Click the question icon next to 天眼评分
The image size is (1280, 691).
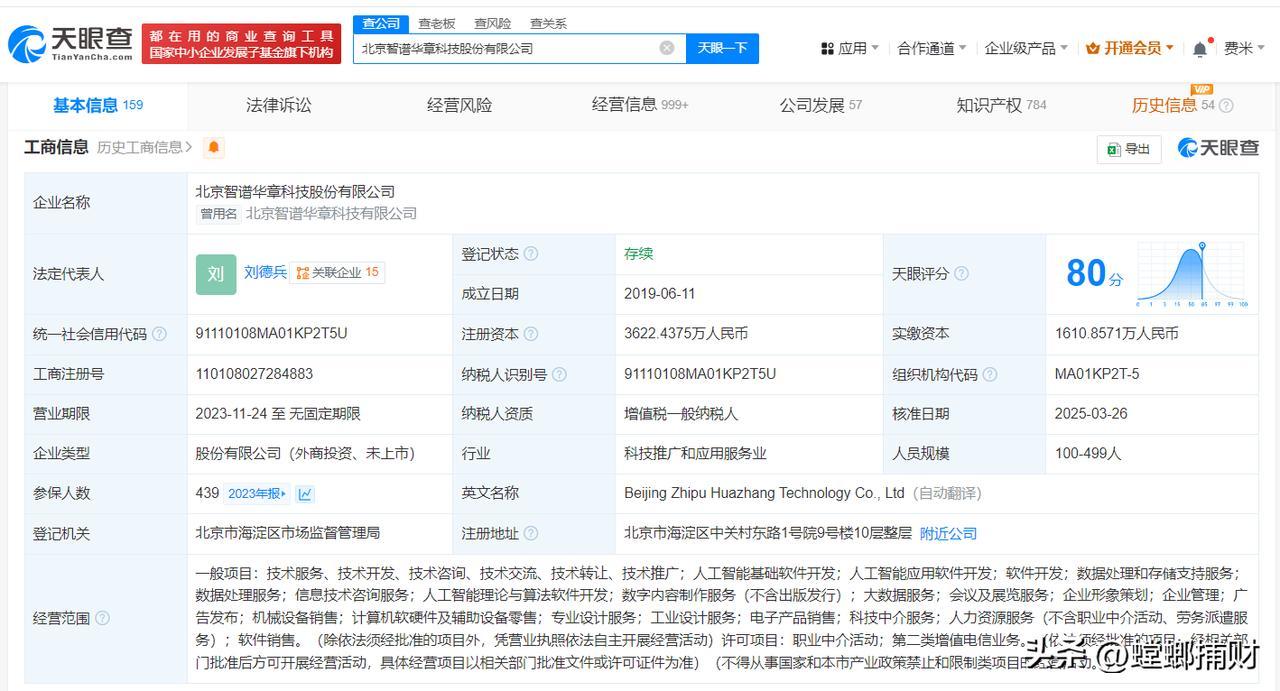tap(961, 274)
